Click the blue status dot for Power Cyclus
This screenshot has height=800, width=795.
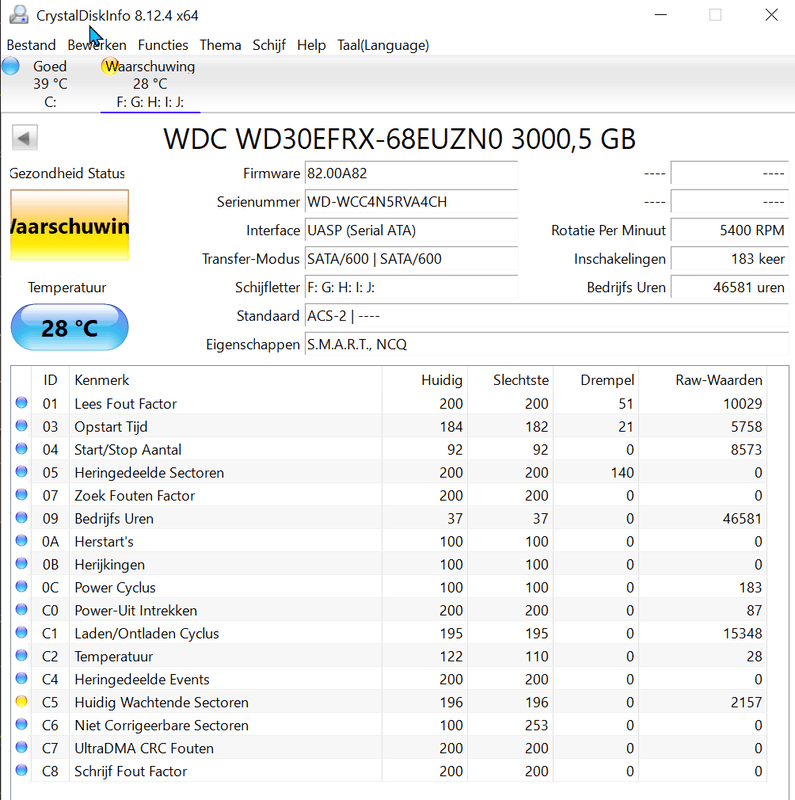coord(21,587)
